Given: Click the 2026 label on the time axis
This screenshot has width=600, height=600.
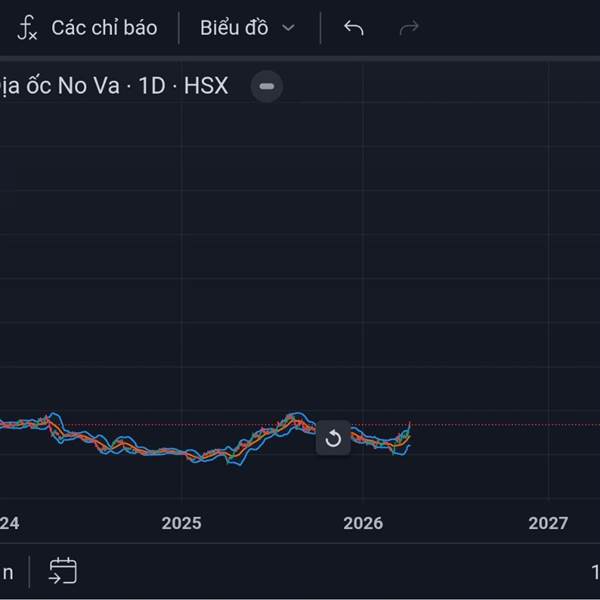Looking at the screenshot, I should pos(363,523).
